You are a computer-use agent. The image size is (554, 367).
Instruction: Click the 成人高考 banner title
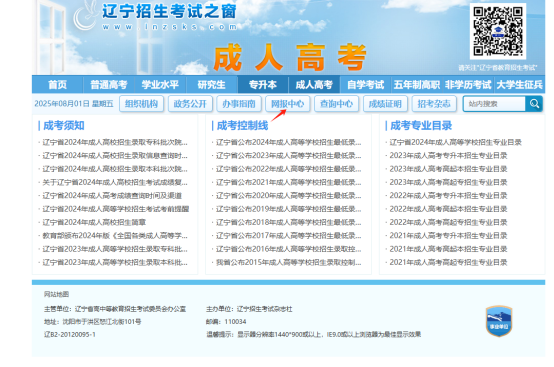pyautogui.click(x=290, y=58)
